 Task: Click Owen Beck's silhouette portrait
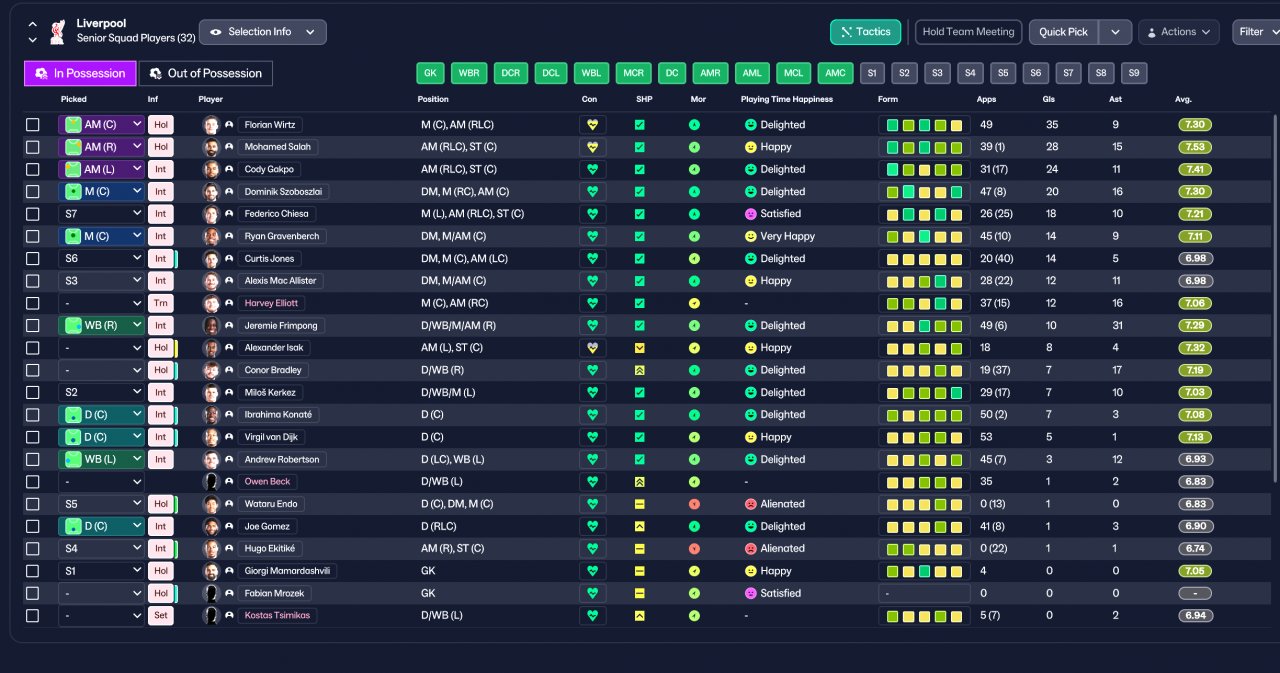click(211, 482)
